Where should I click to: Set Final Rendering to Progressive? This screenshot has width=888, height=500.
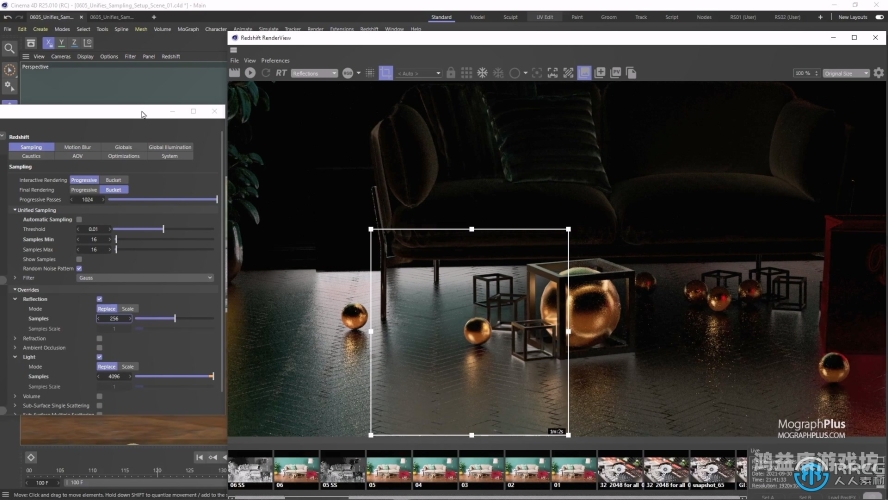[x=84, y=189]
